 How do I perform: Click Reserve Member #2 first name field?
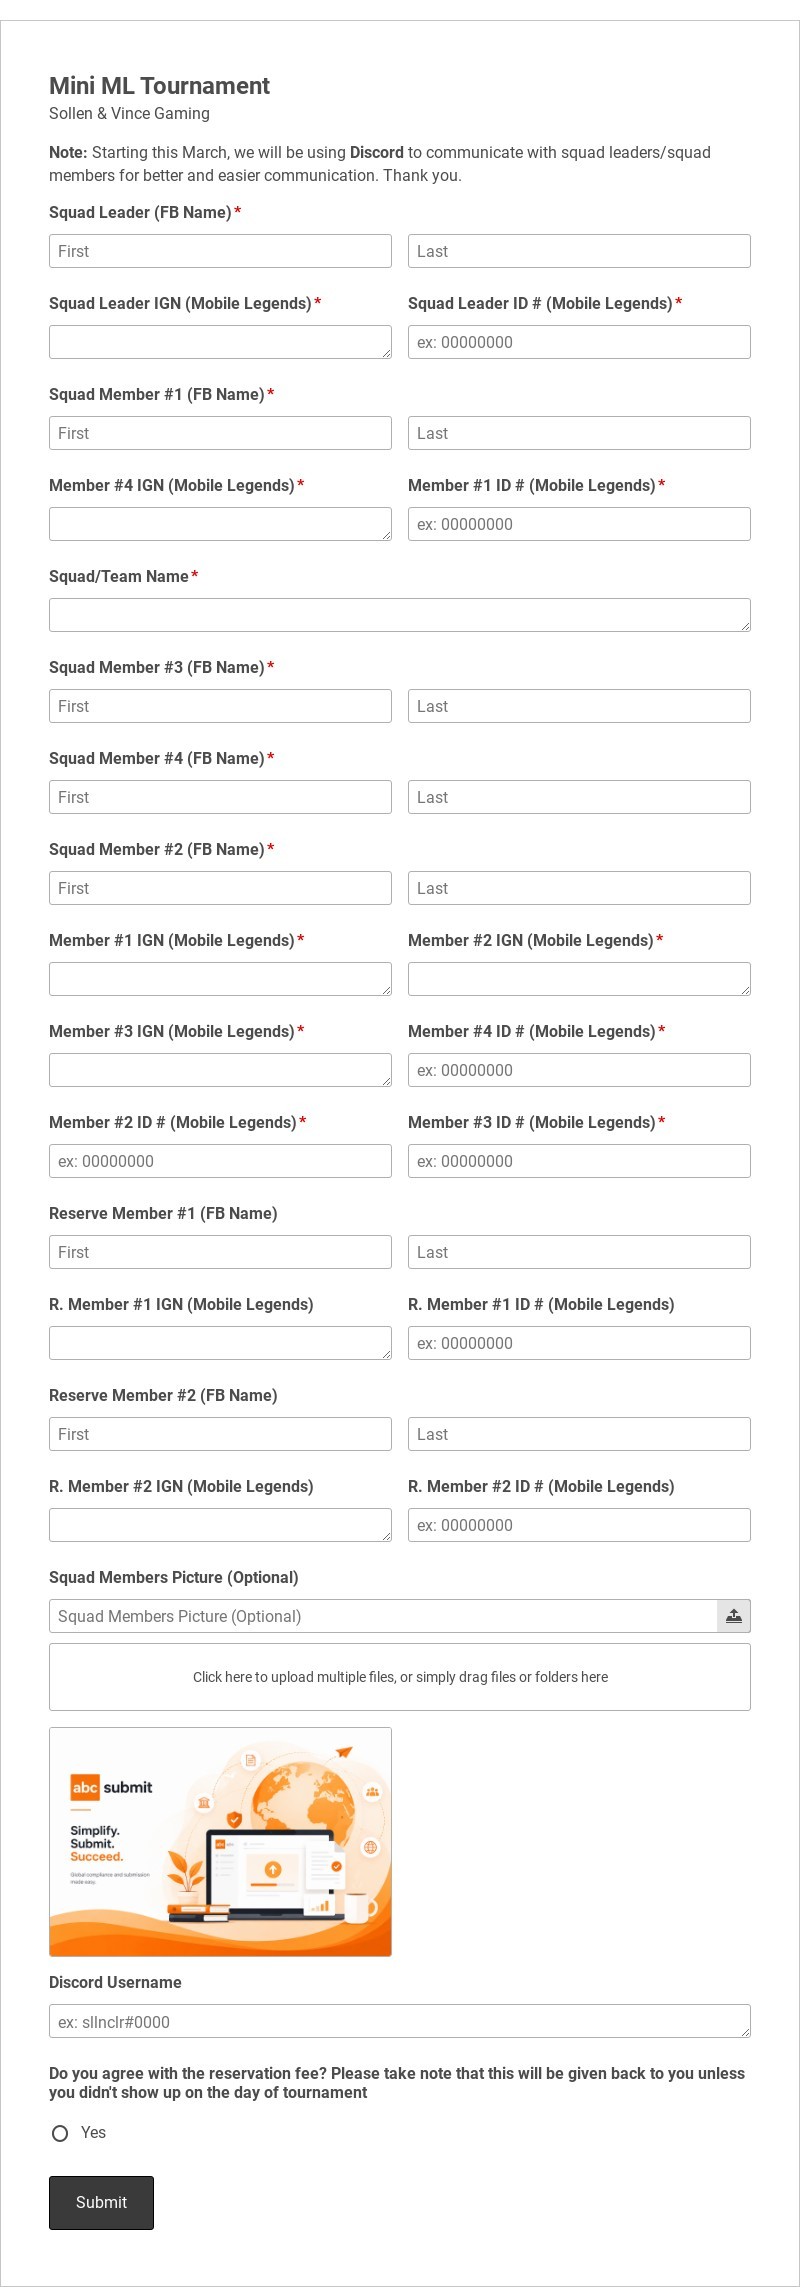pos(220,1434)
